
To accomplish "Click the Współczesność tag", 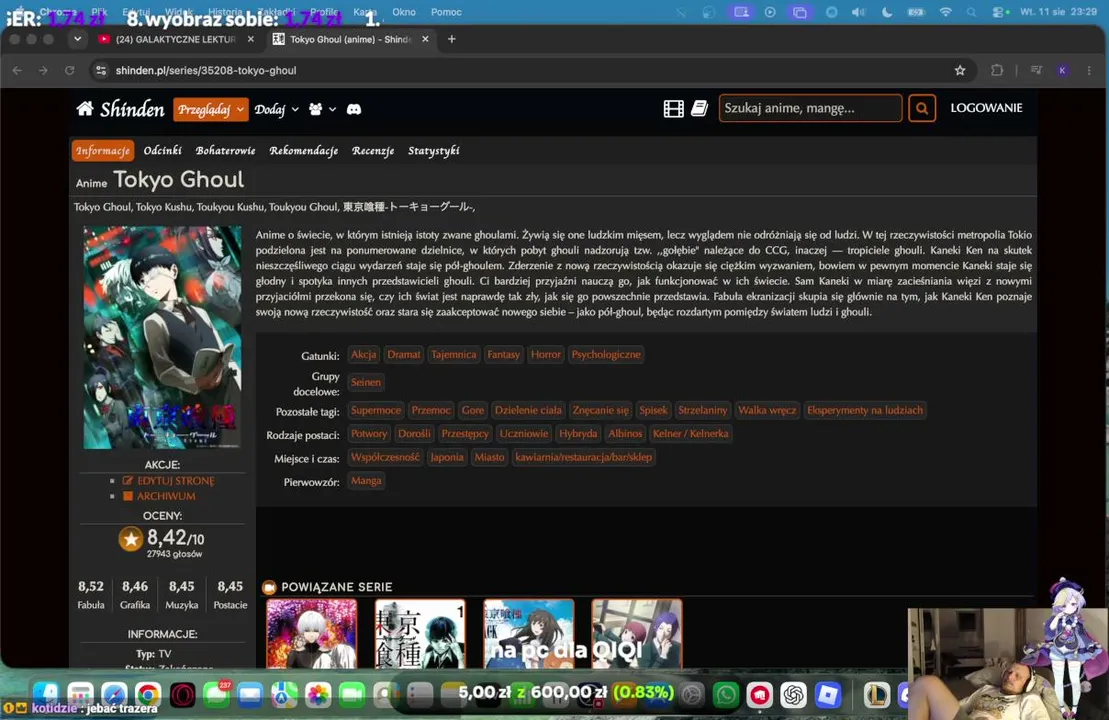I will [385, 457].
